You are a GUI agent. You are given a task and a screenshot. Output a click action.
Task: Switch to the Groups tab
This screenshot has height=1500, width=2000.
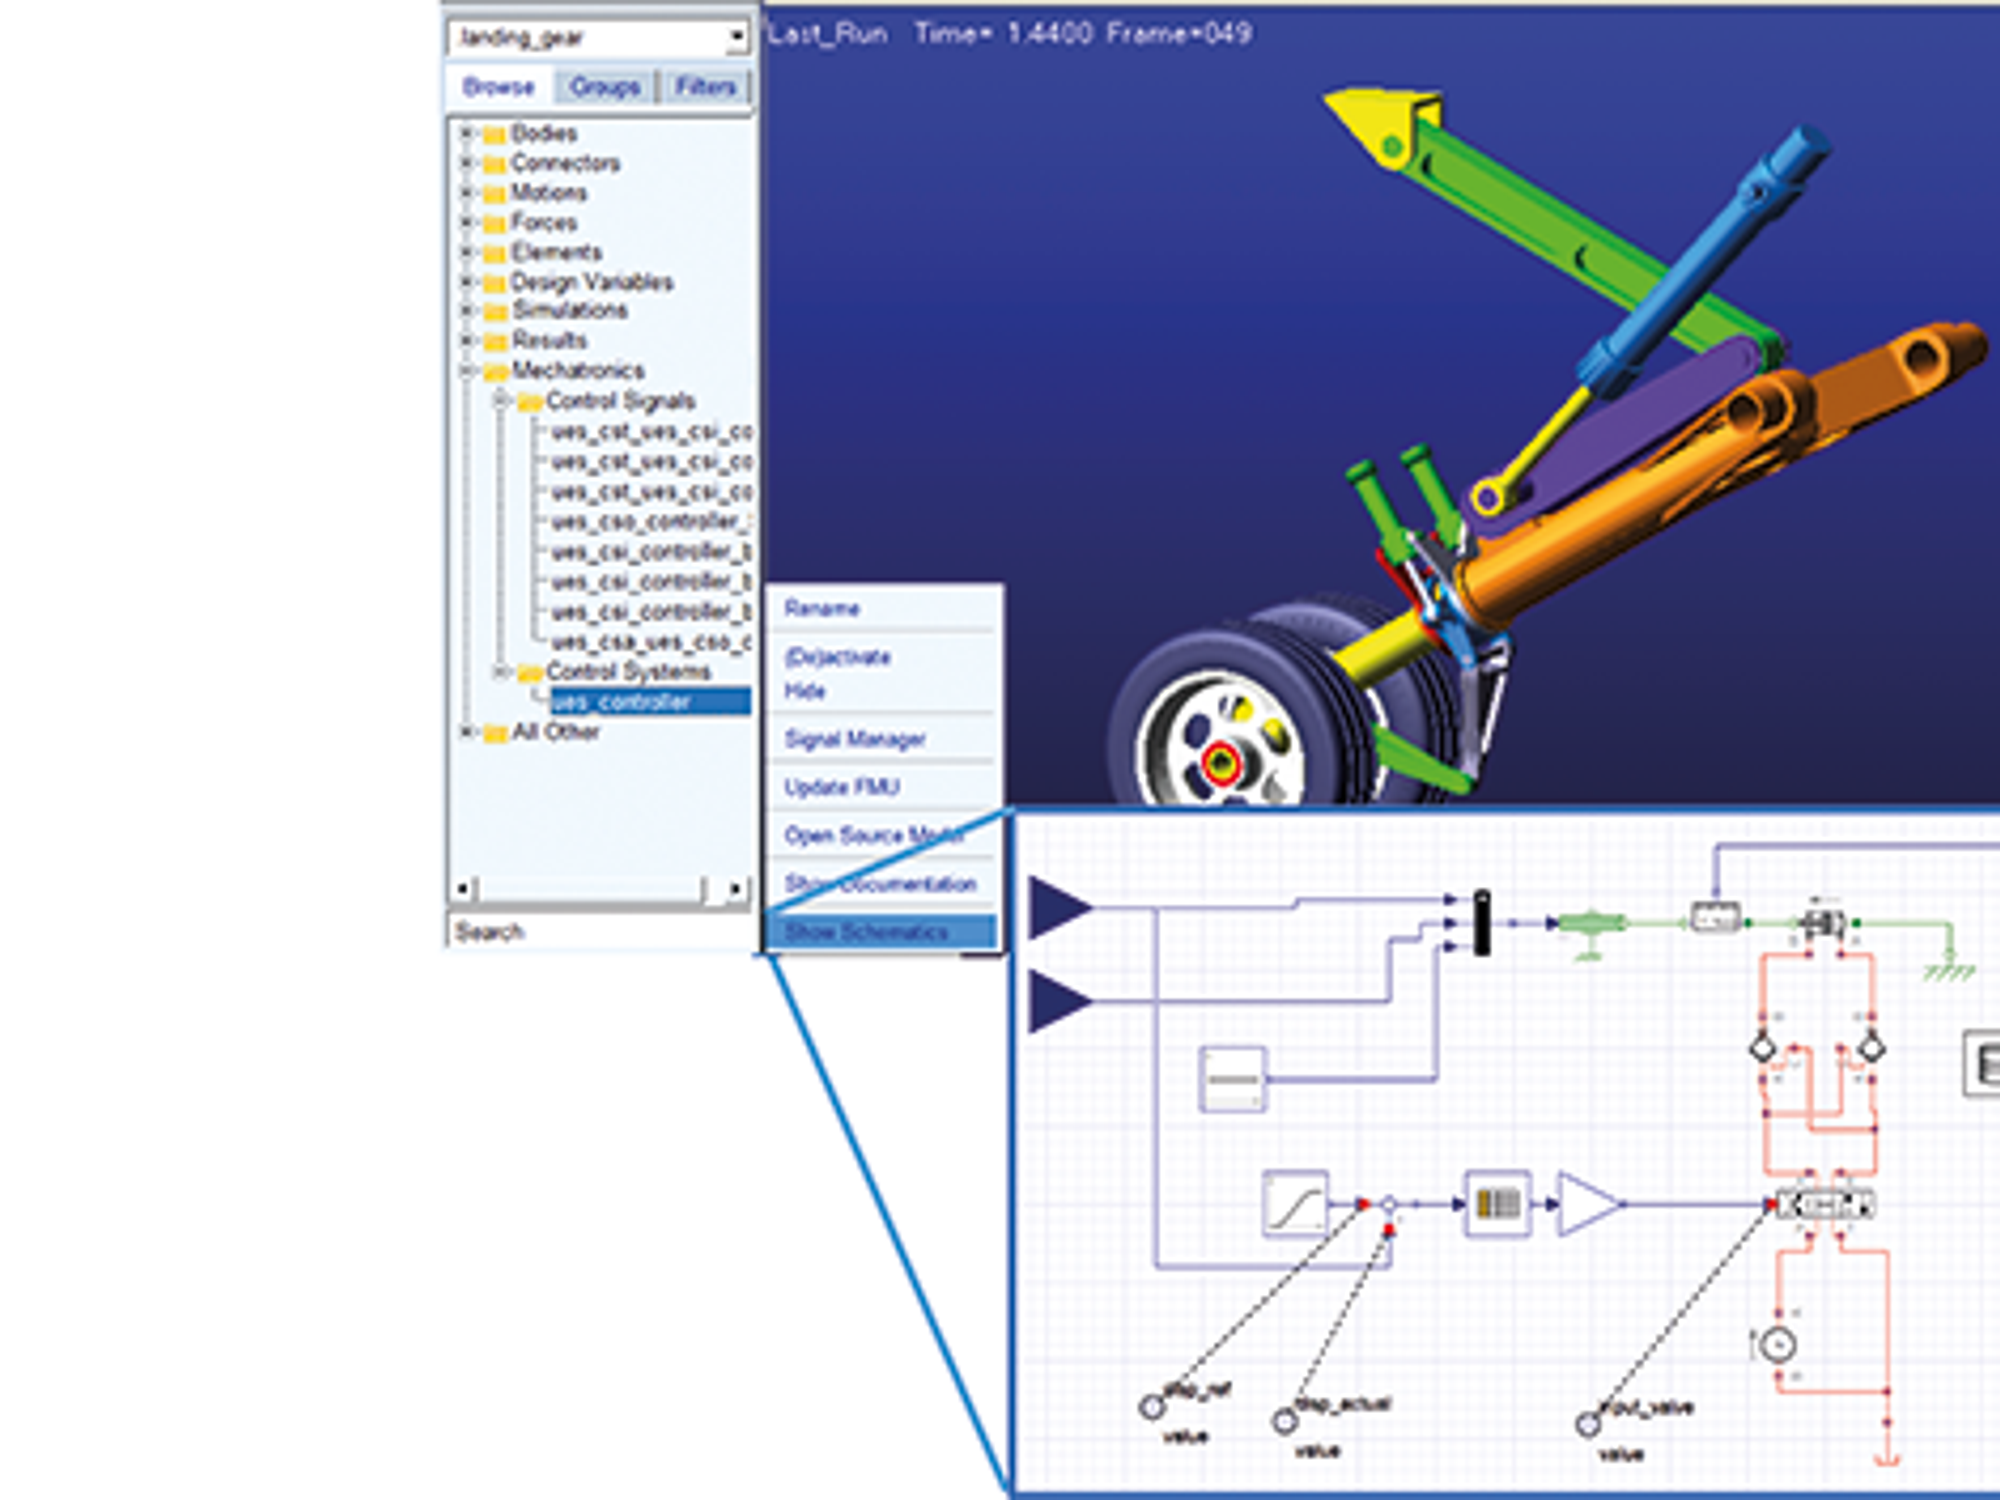click(x=605, y=87)
